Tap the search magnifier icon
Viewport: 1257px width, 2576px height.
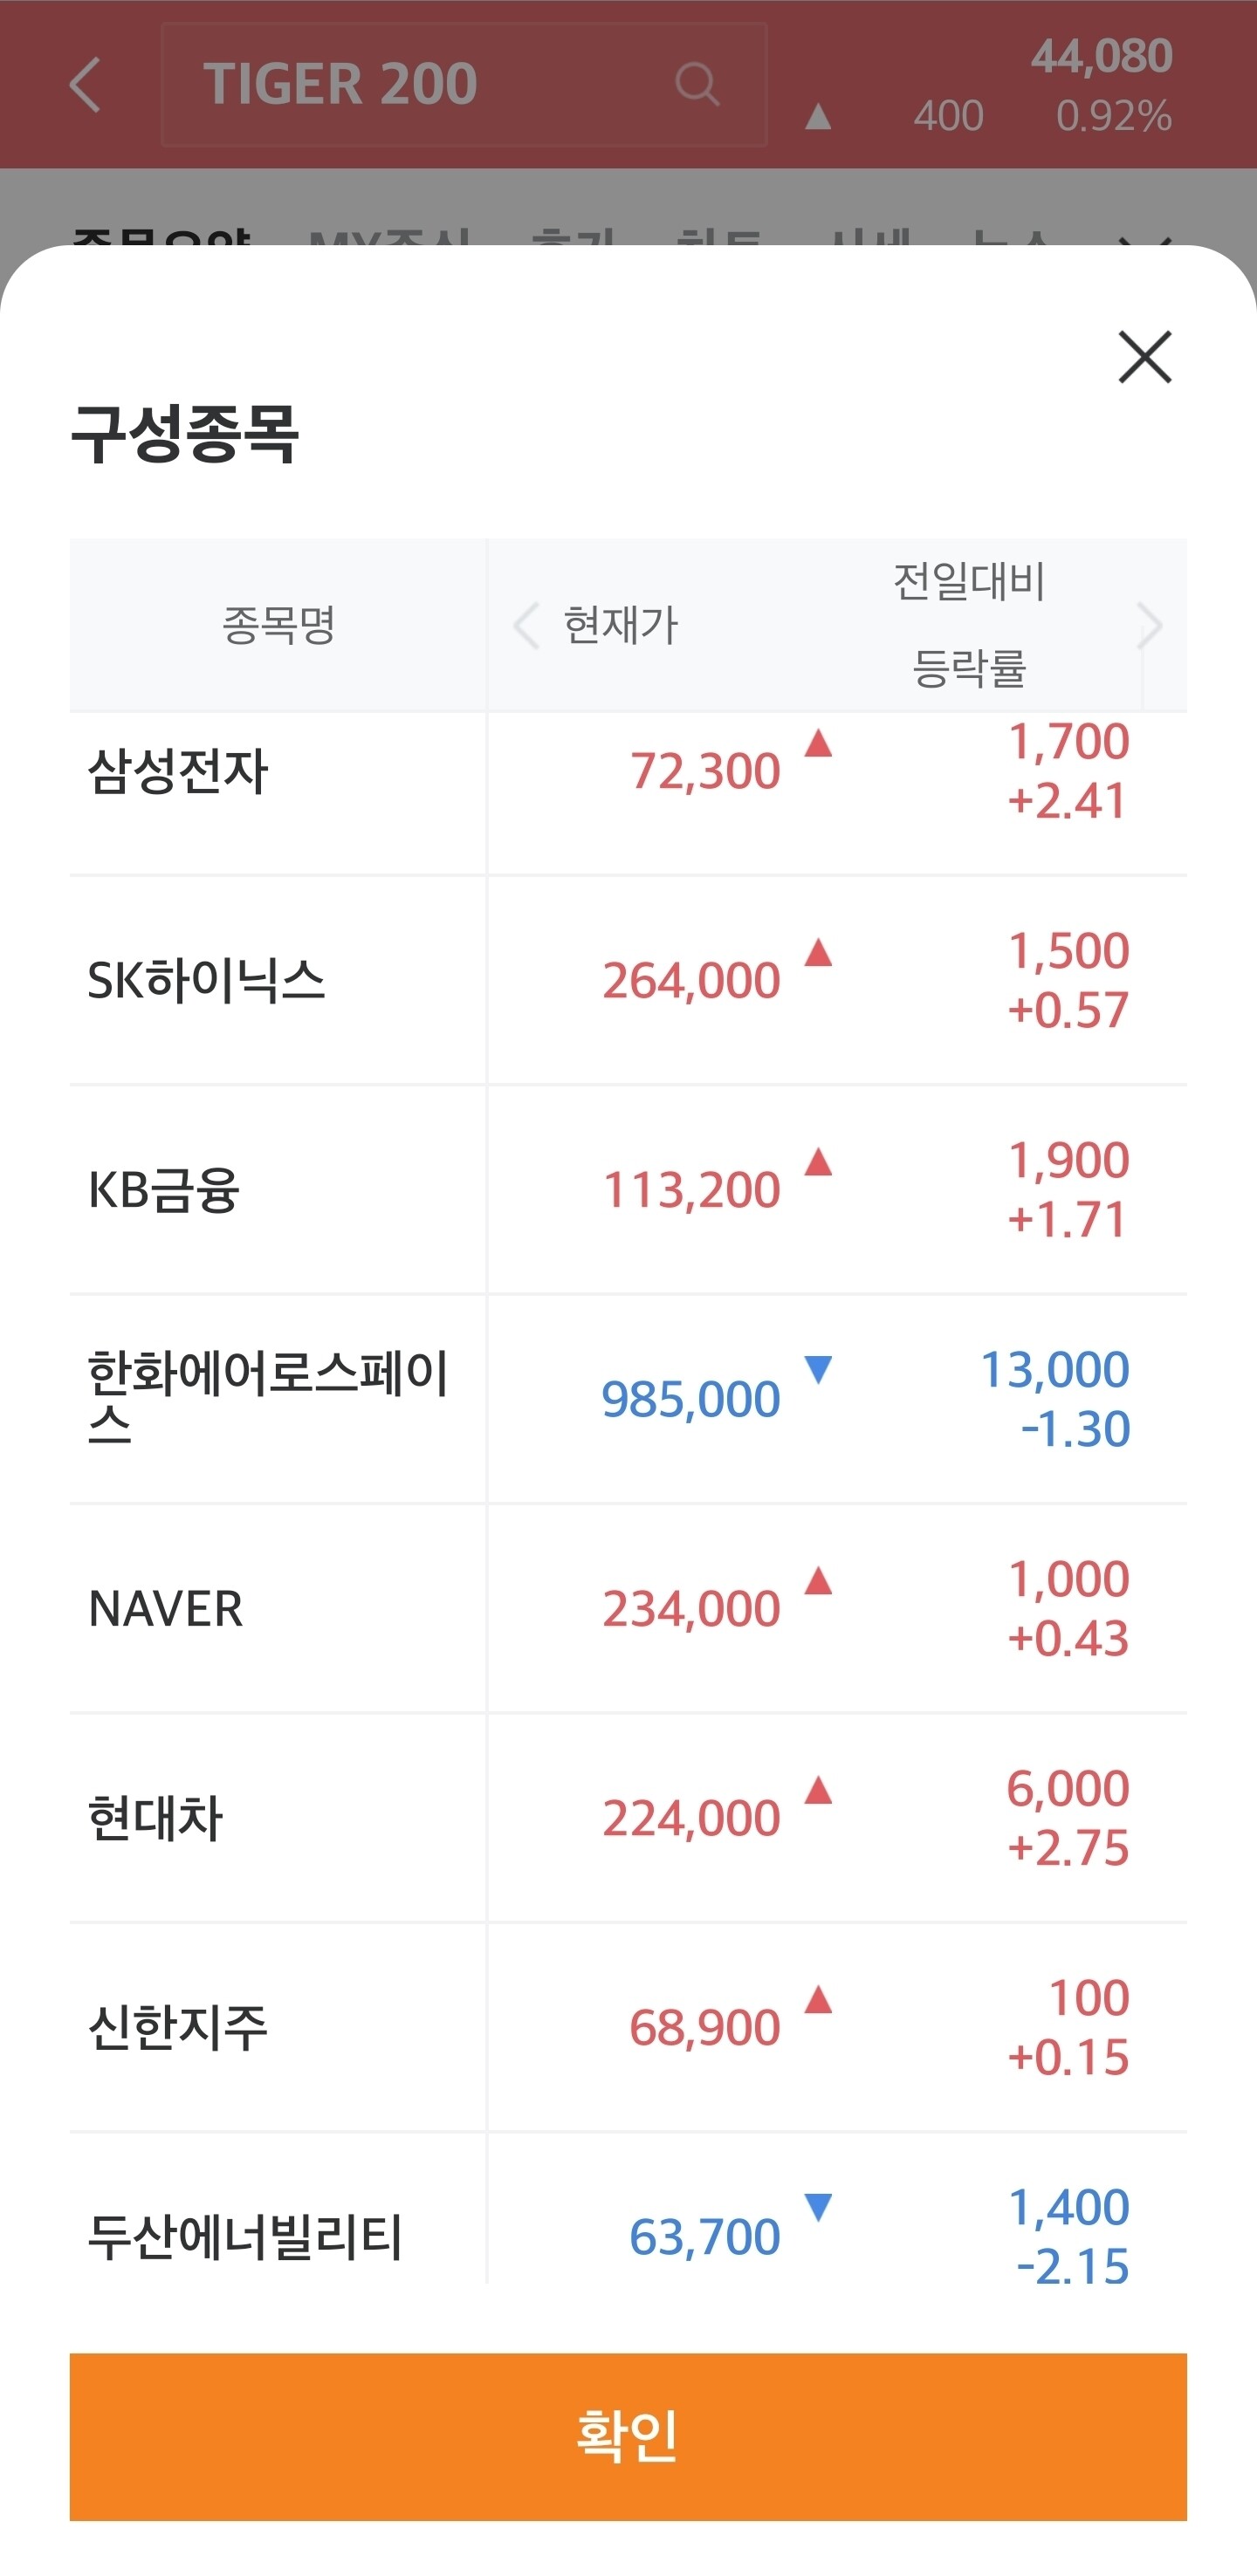tap(696, 84)
